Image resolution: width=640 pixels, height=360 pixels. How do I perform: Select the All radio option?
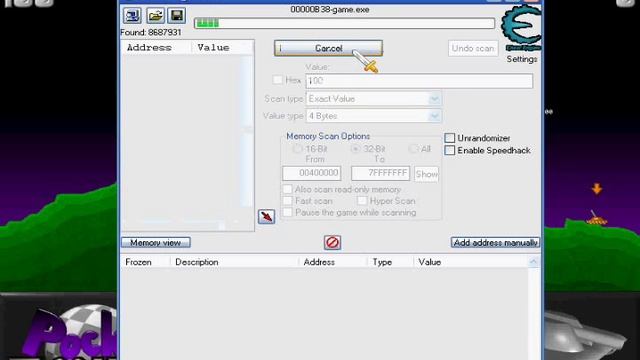coord(413,149)
